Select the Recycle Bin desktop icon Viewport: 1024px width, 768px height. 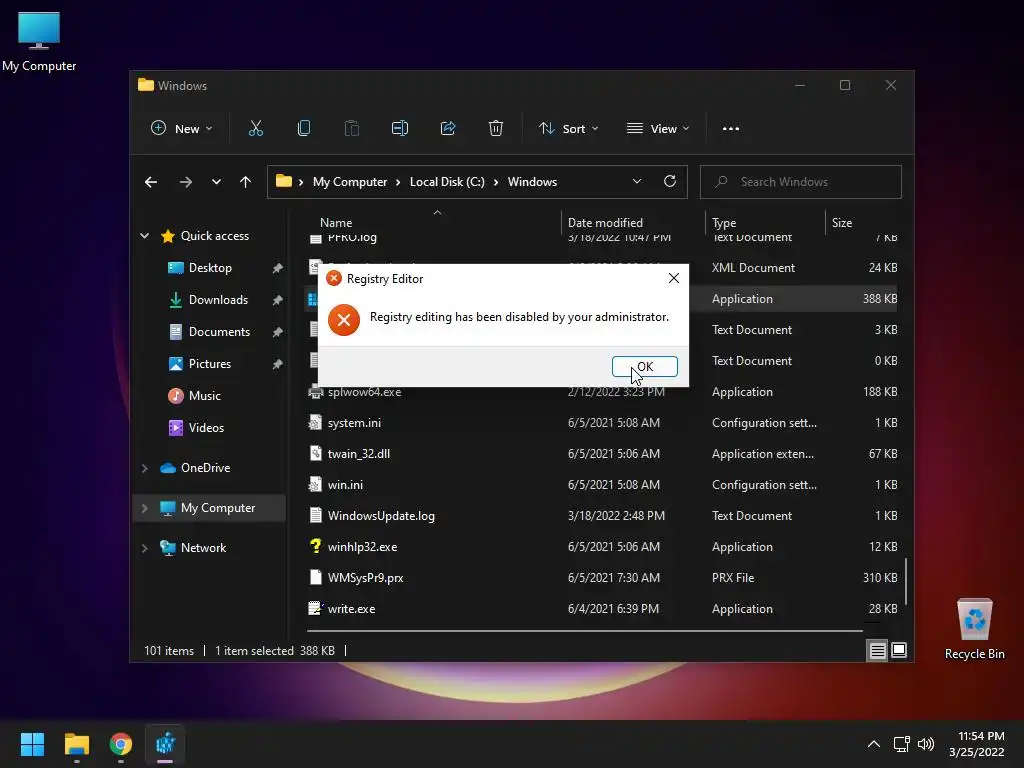[x=974, y=629]
